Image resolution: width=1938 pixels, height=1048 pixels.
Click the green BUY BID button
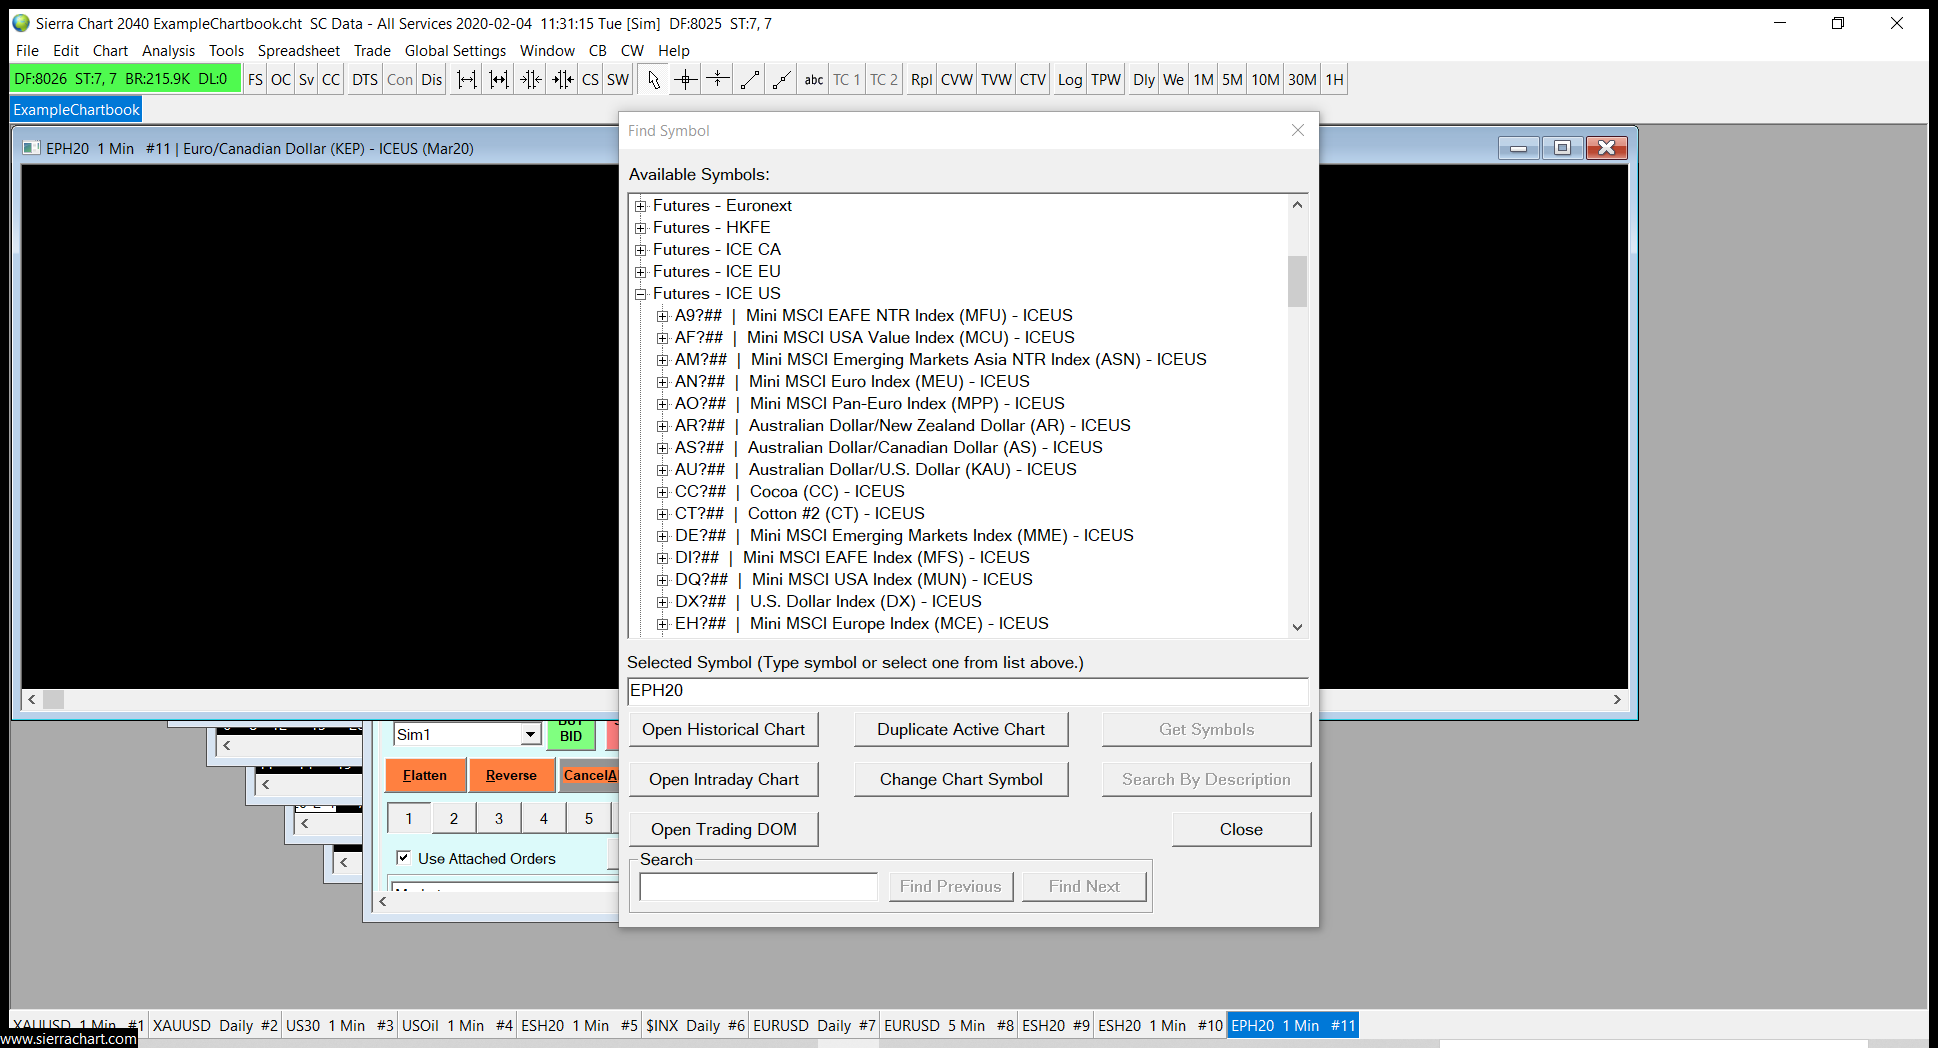click(571, 734)
